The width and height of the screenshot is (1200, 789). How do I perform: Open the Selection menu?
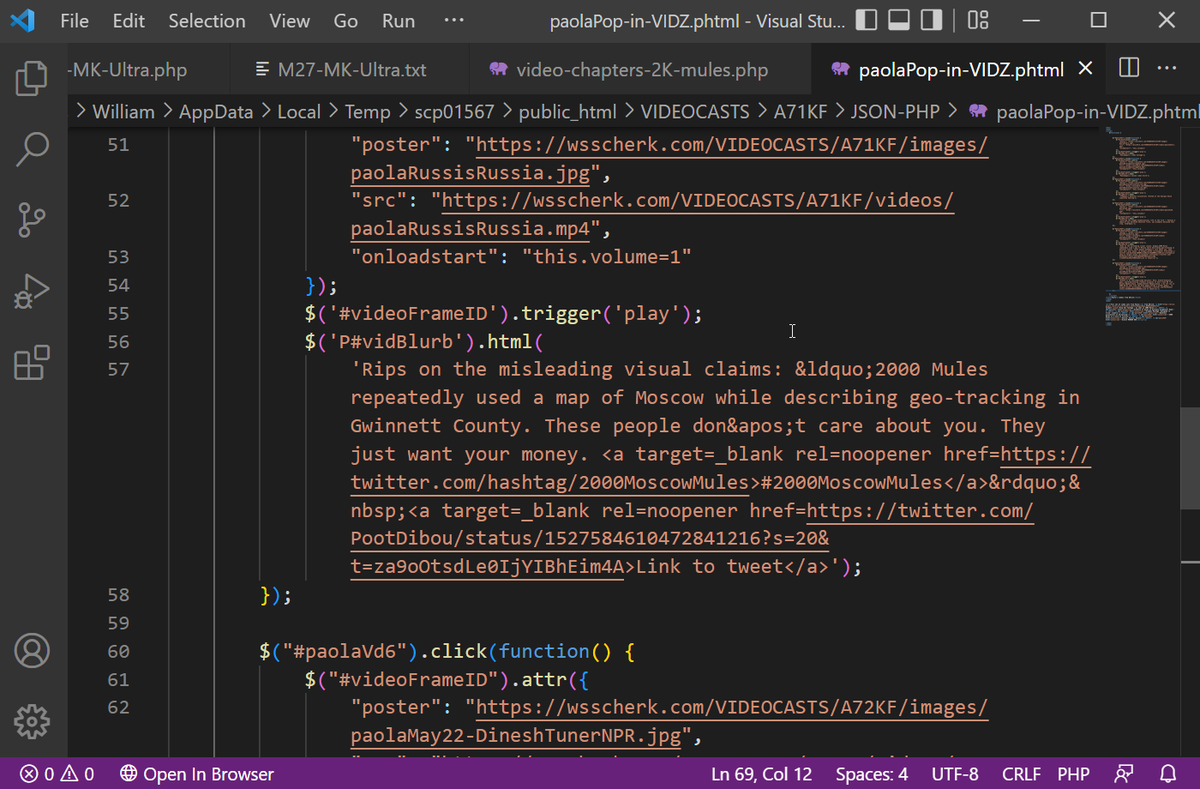pos(207,20)
